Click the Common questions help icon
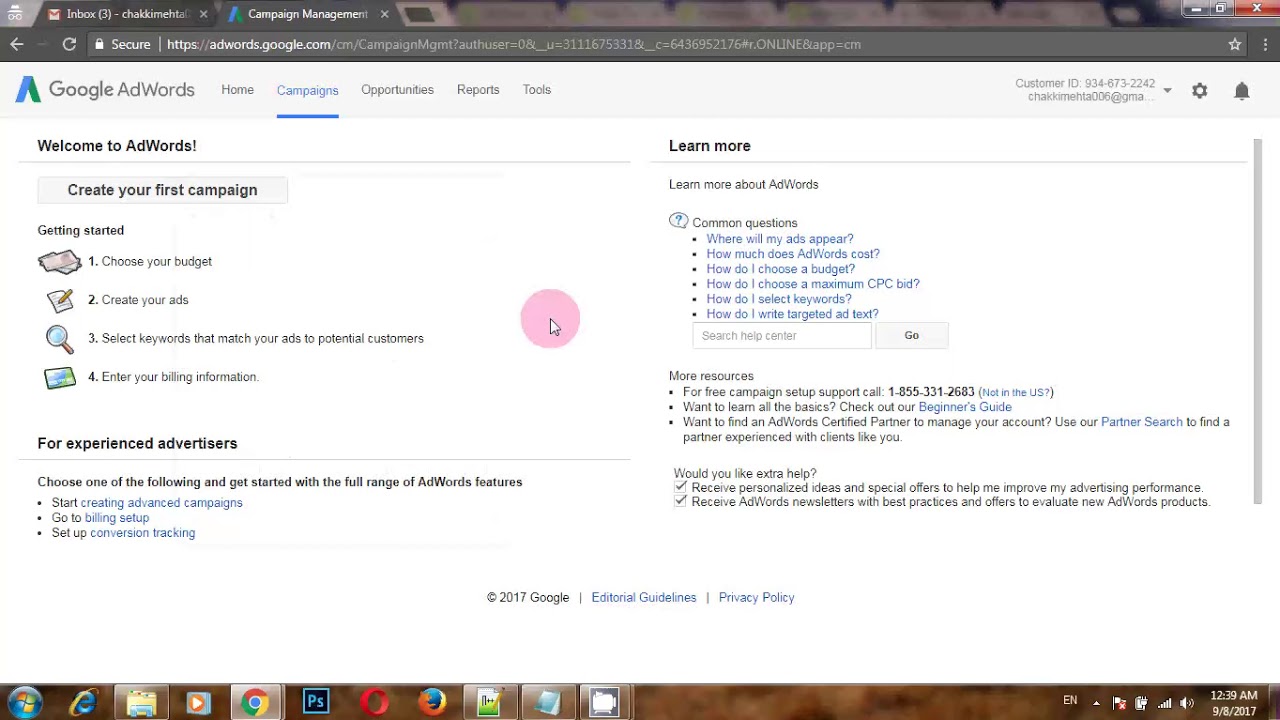The image size is (1280, 720). [679, 221]
